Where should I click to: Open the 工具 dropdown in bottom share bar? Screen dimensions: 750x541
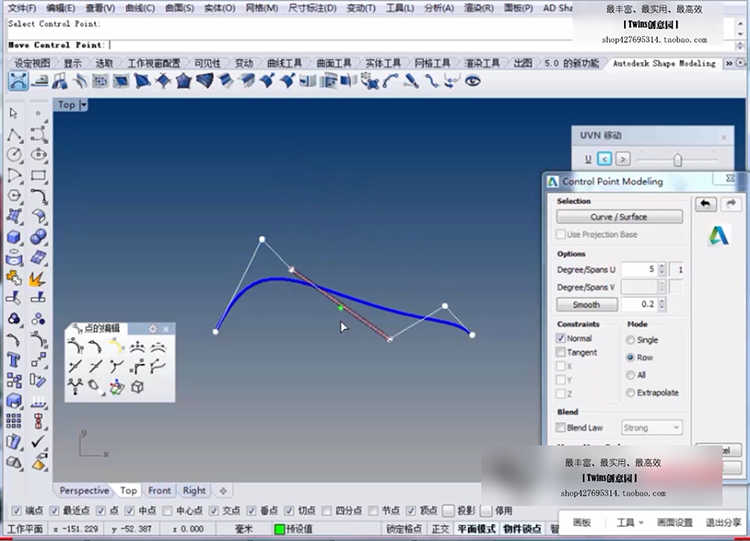[629, 522]
